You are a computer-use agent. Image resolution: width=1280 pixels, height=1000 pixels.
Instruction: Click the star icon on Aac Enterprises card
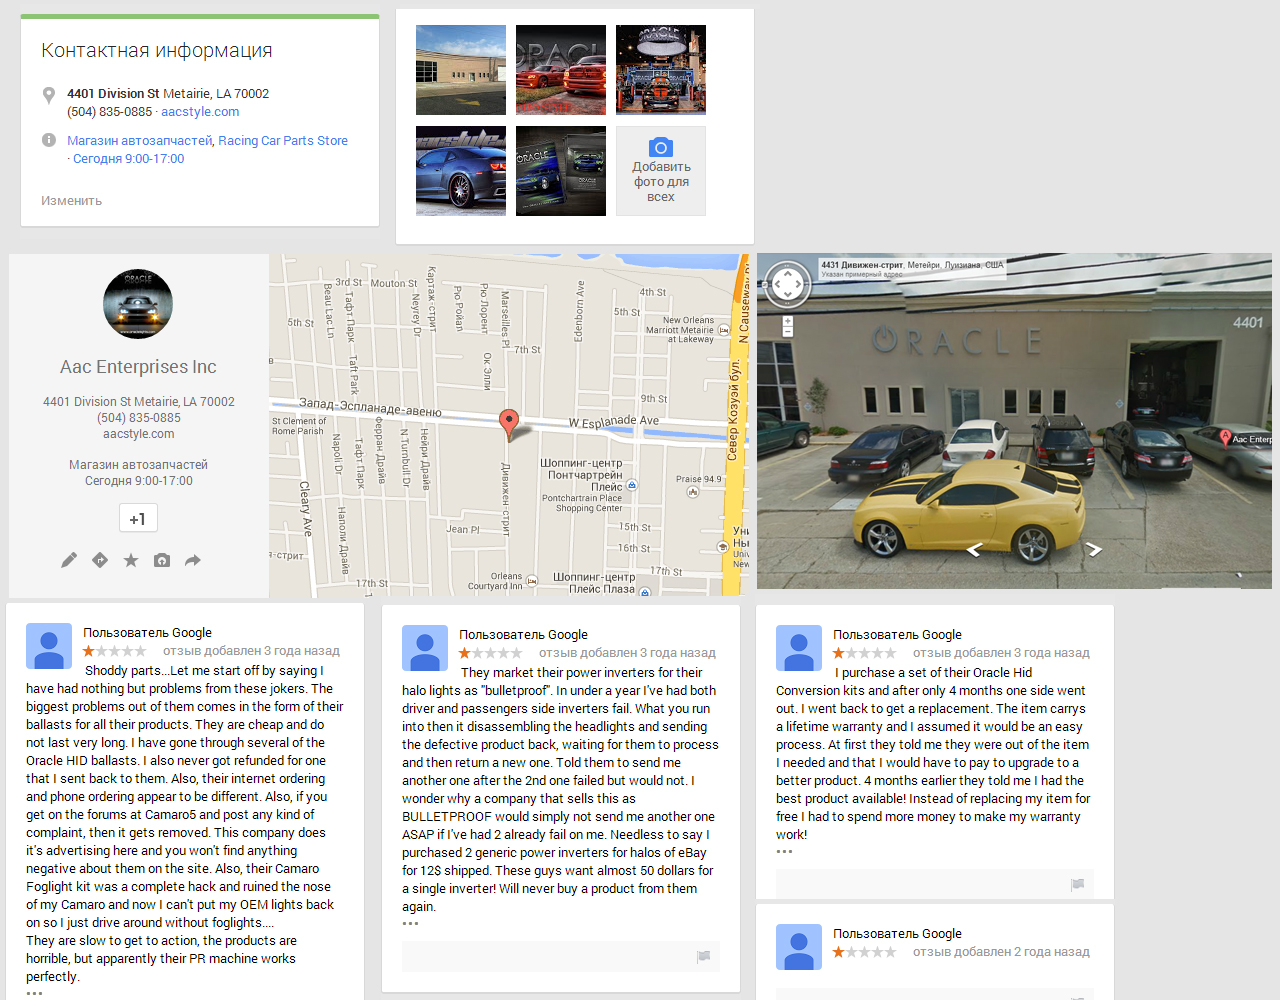click(131, 560)
